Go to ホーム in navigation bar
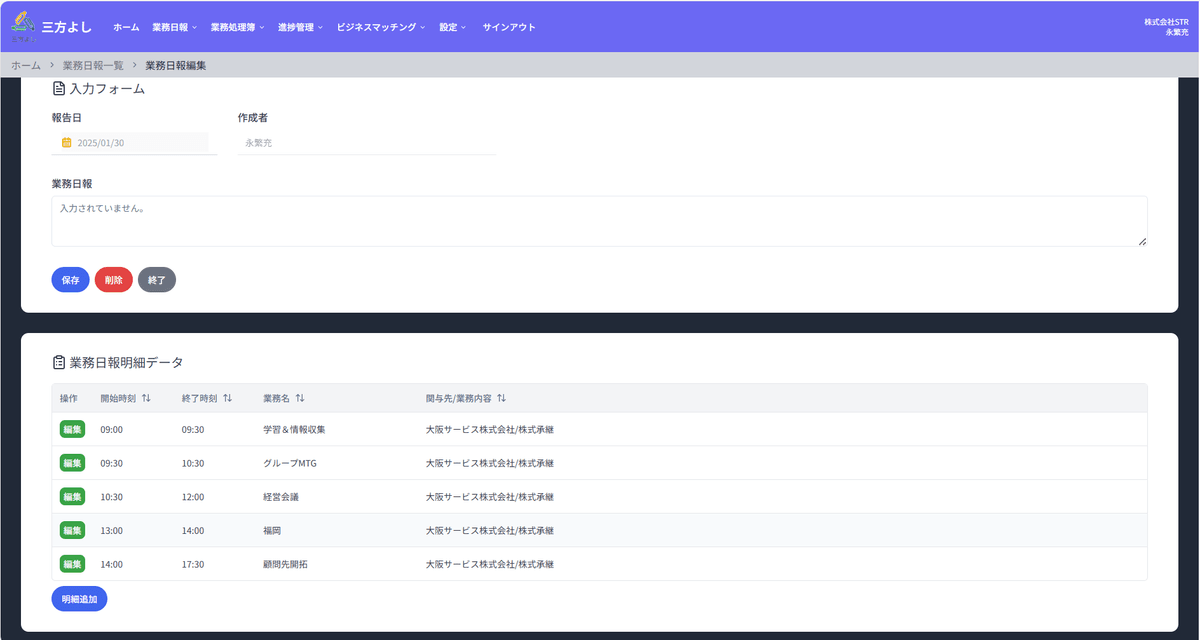Screen dimensions: 1200x640 [x=126, y=27]
